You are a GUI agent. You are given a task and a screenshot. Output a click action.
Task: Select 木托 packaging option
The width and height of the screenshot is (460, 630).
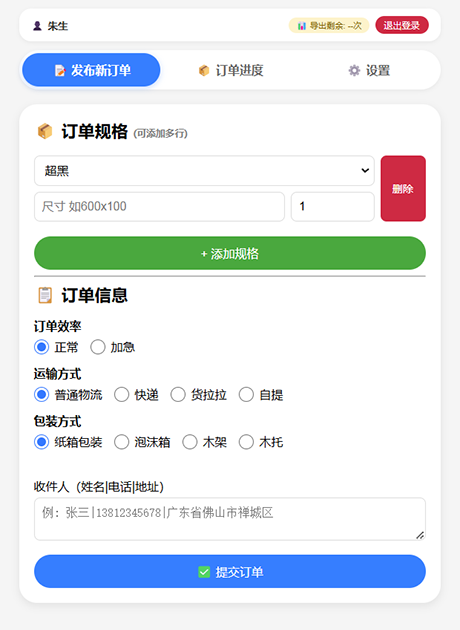click(246, 442)
